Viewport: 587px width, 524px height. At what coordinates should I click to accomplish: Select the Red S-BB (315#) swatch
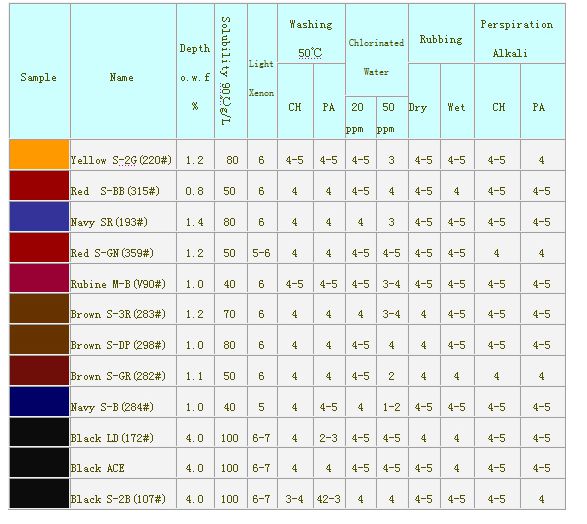click(39, 186)
